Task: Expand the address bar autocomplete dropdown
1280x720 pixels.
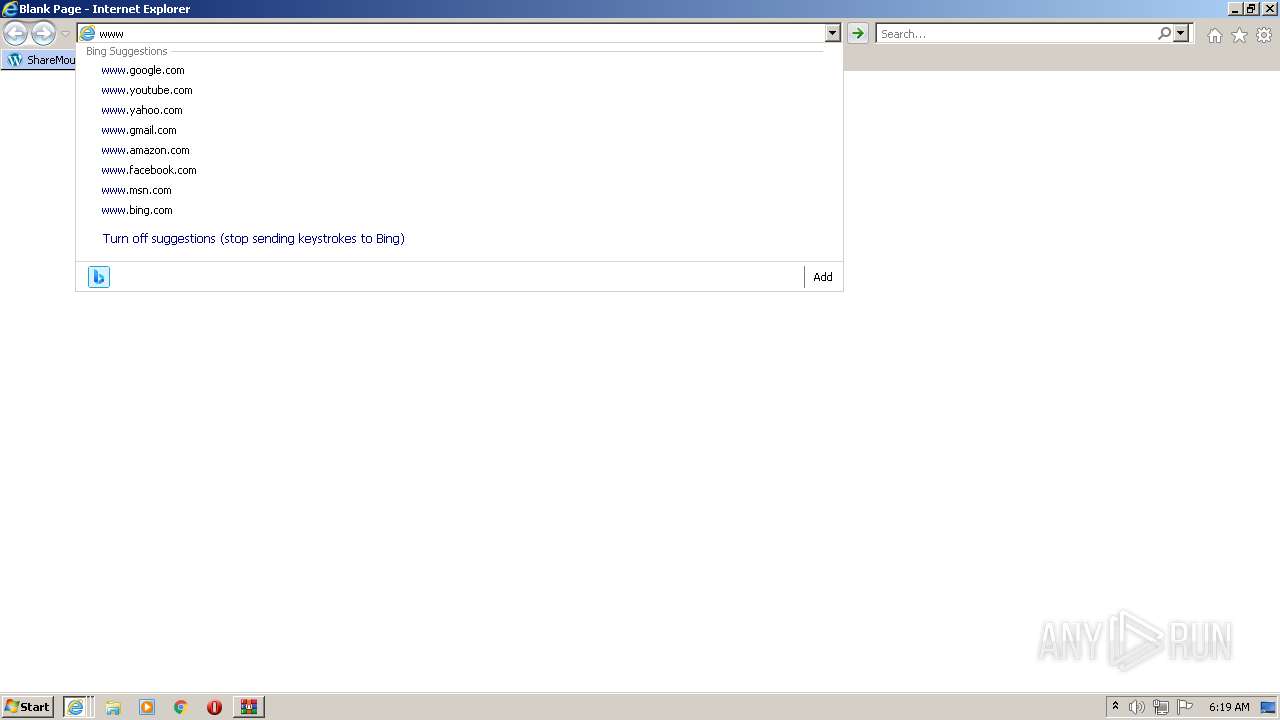Action: tap(833, 34)
